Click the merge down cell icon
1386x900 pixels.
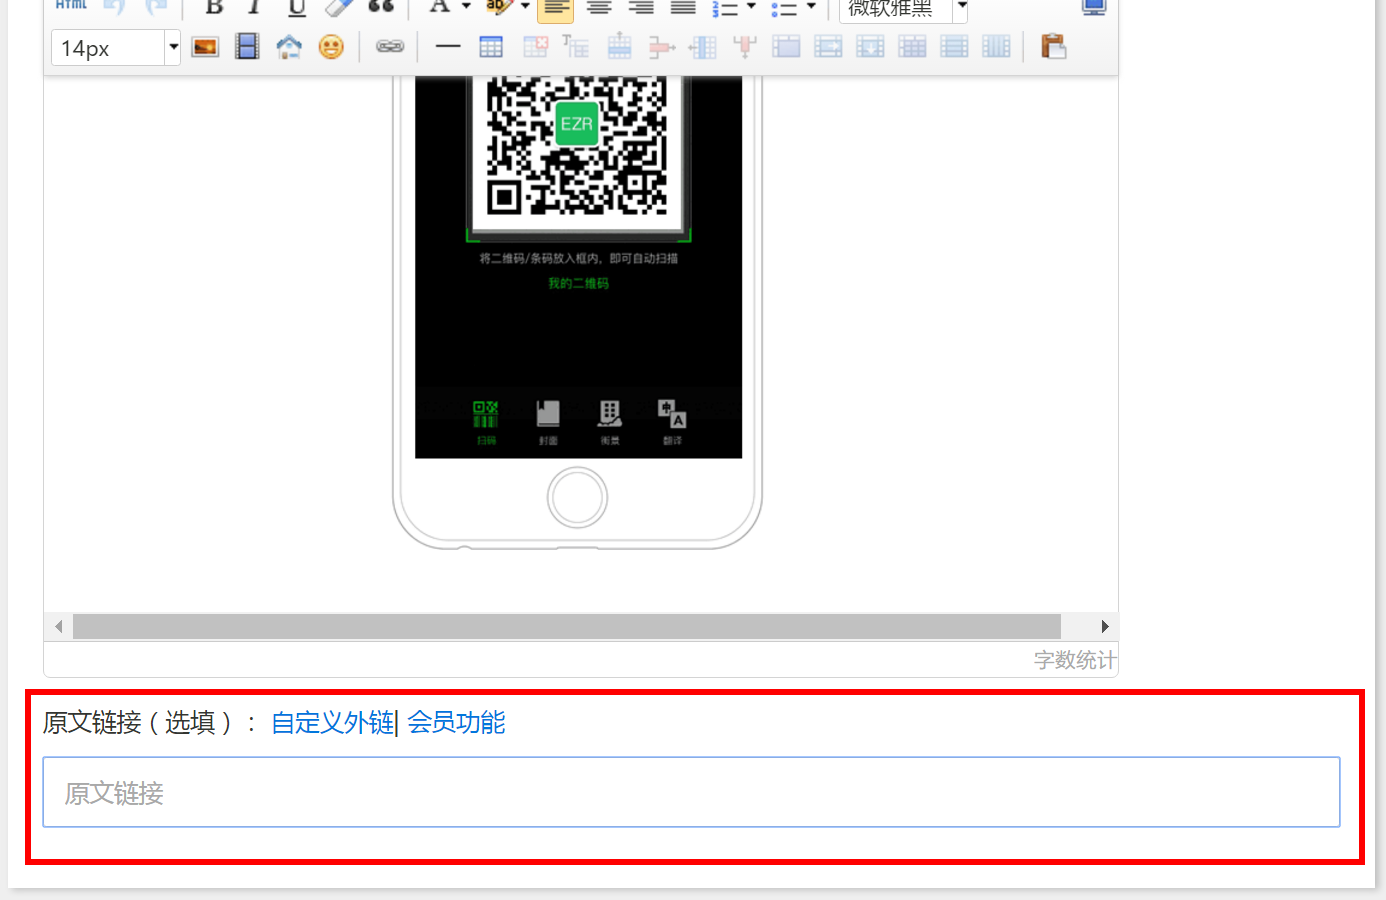[870, 46]
